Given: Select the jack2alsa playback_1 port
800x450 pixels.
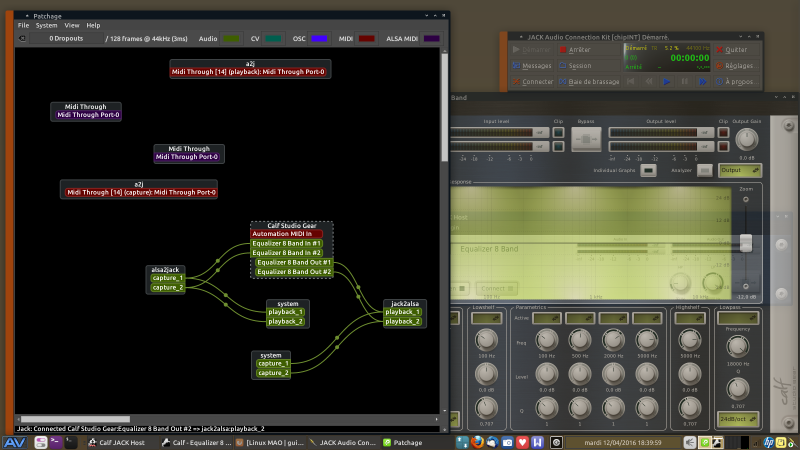Looking at the screenshot, I should tap(402, 312).
